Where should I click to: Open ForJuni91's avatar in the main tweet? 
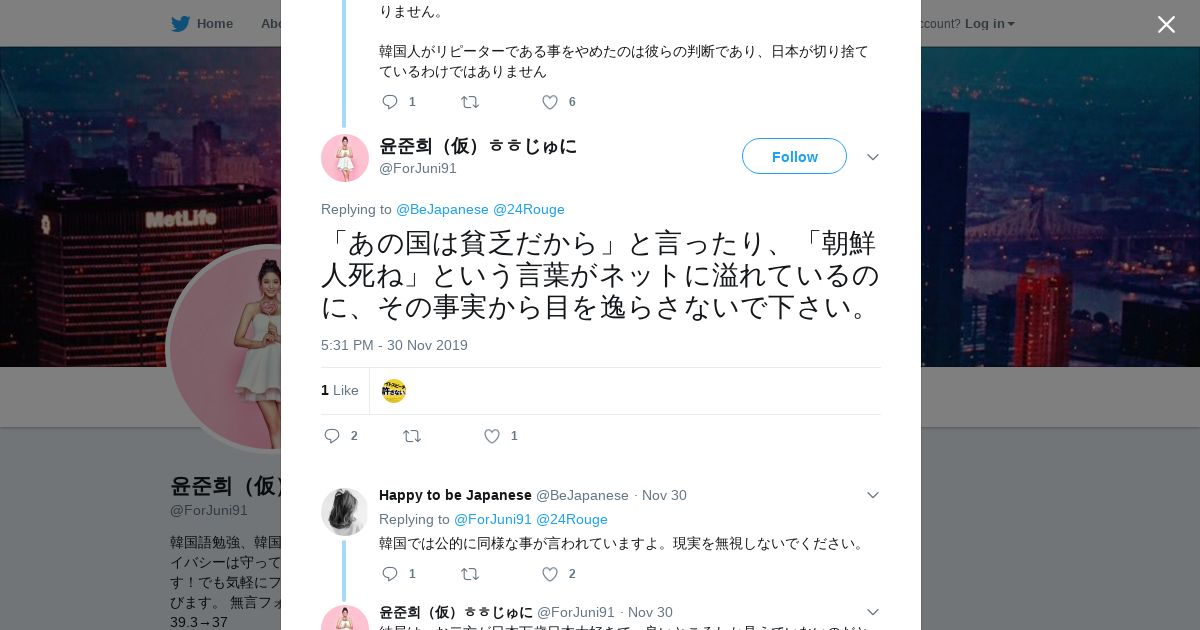(x=345, y=158)
